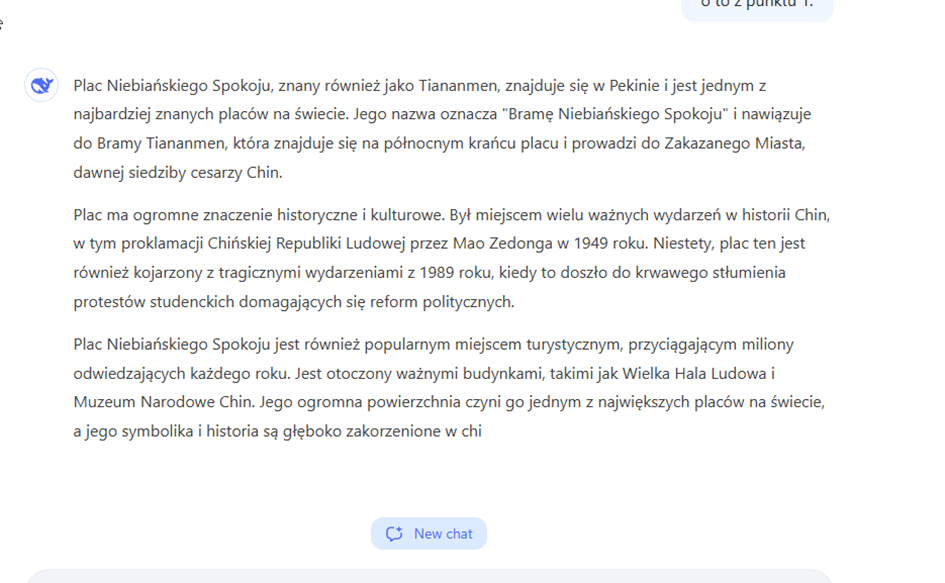945x583 pixels.
Task: Click the word "Tiananmen" in the first line
Action: pyautogui.click(x=455, y=86)
